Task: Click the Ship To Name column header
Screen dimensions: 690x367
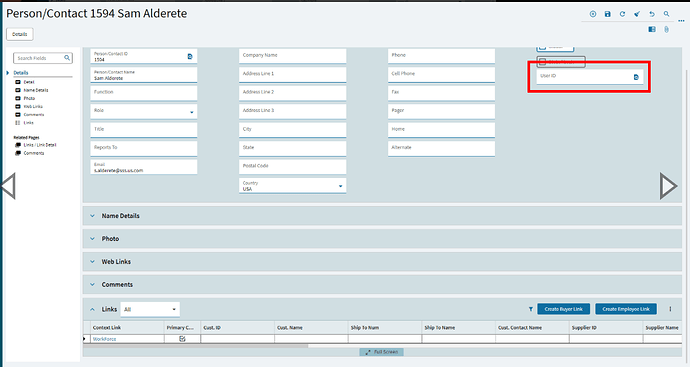Action: tap(459, 327)
